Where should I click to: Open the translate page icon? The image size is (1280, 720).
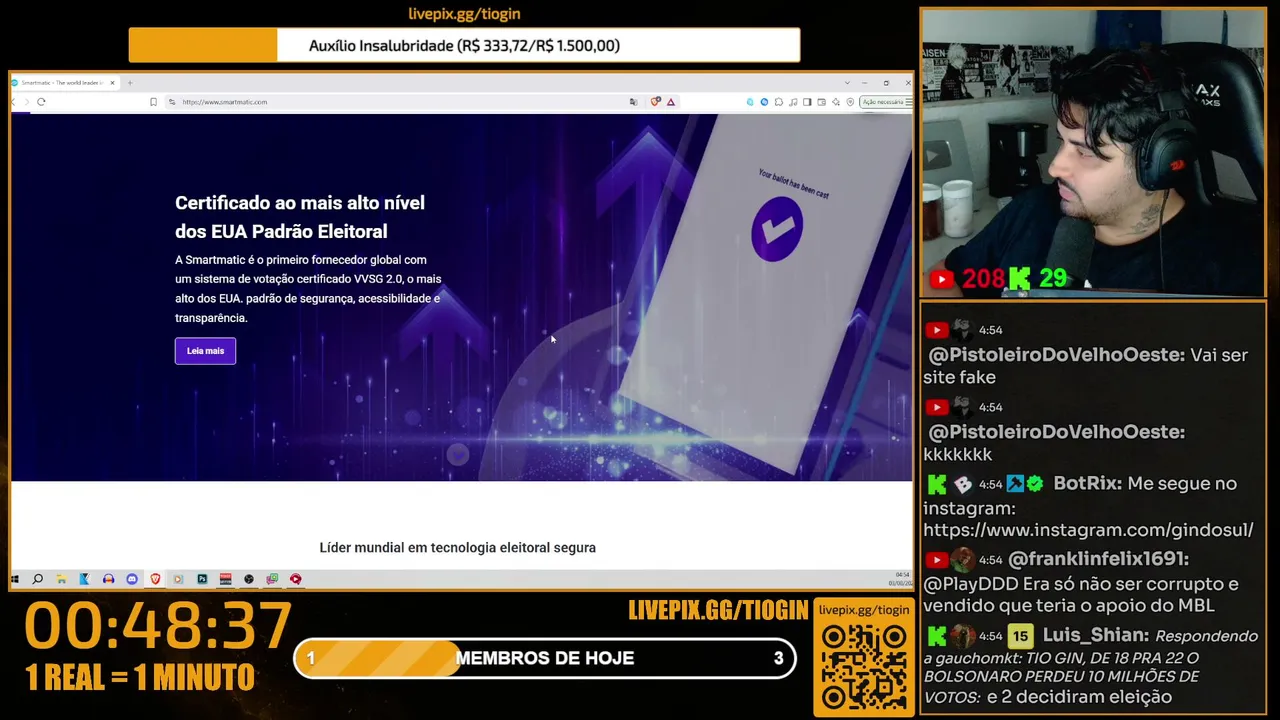(x=633, y=102)
